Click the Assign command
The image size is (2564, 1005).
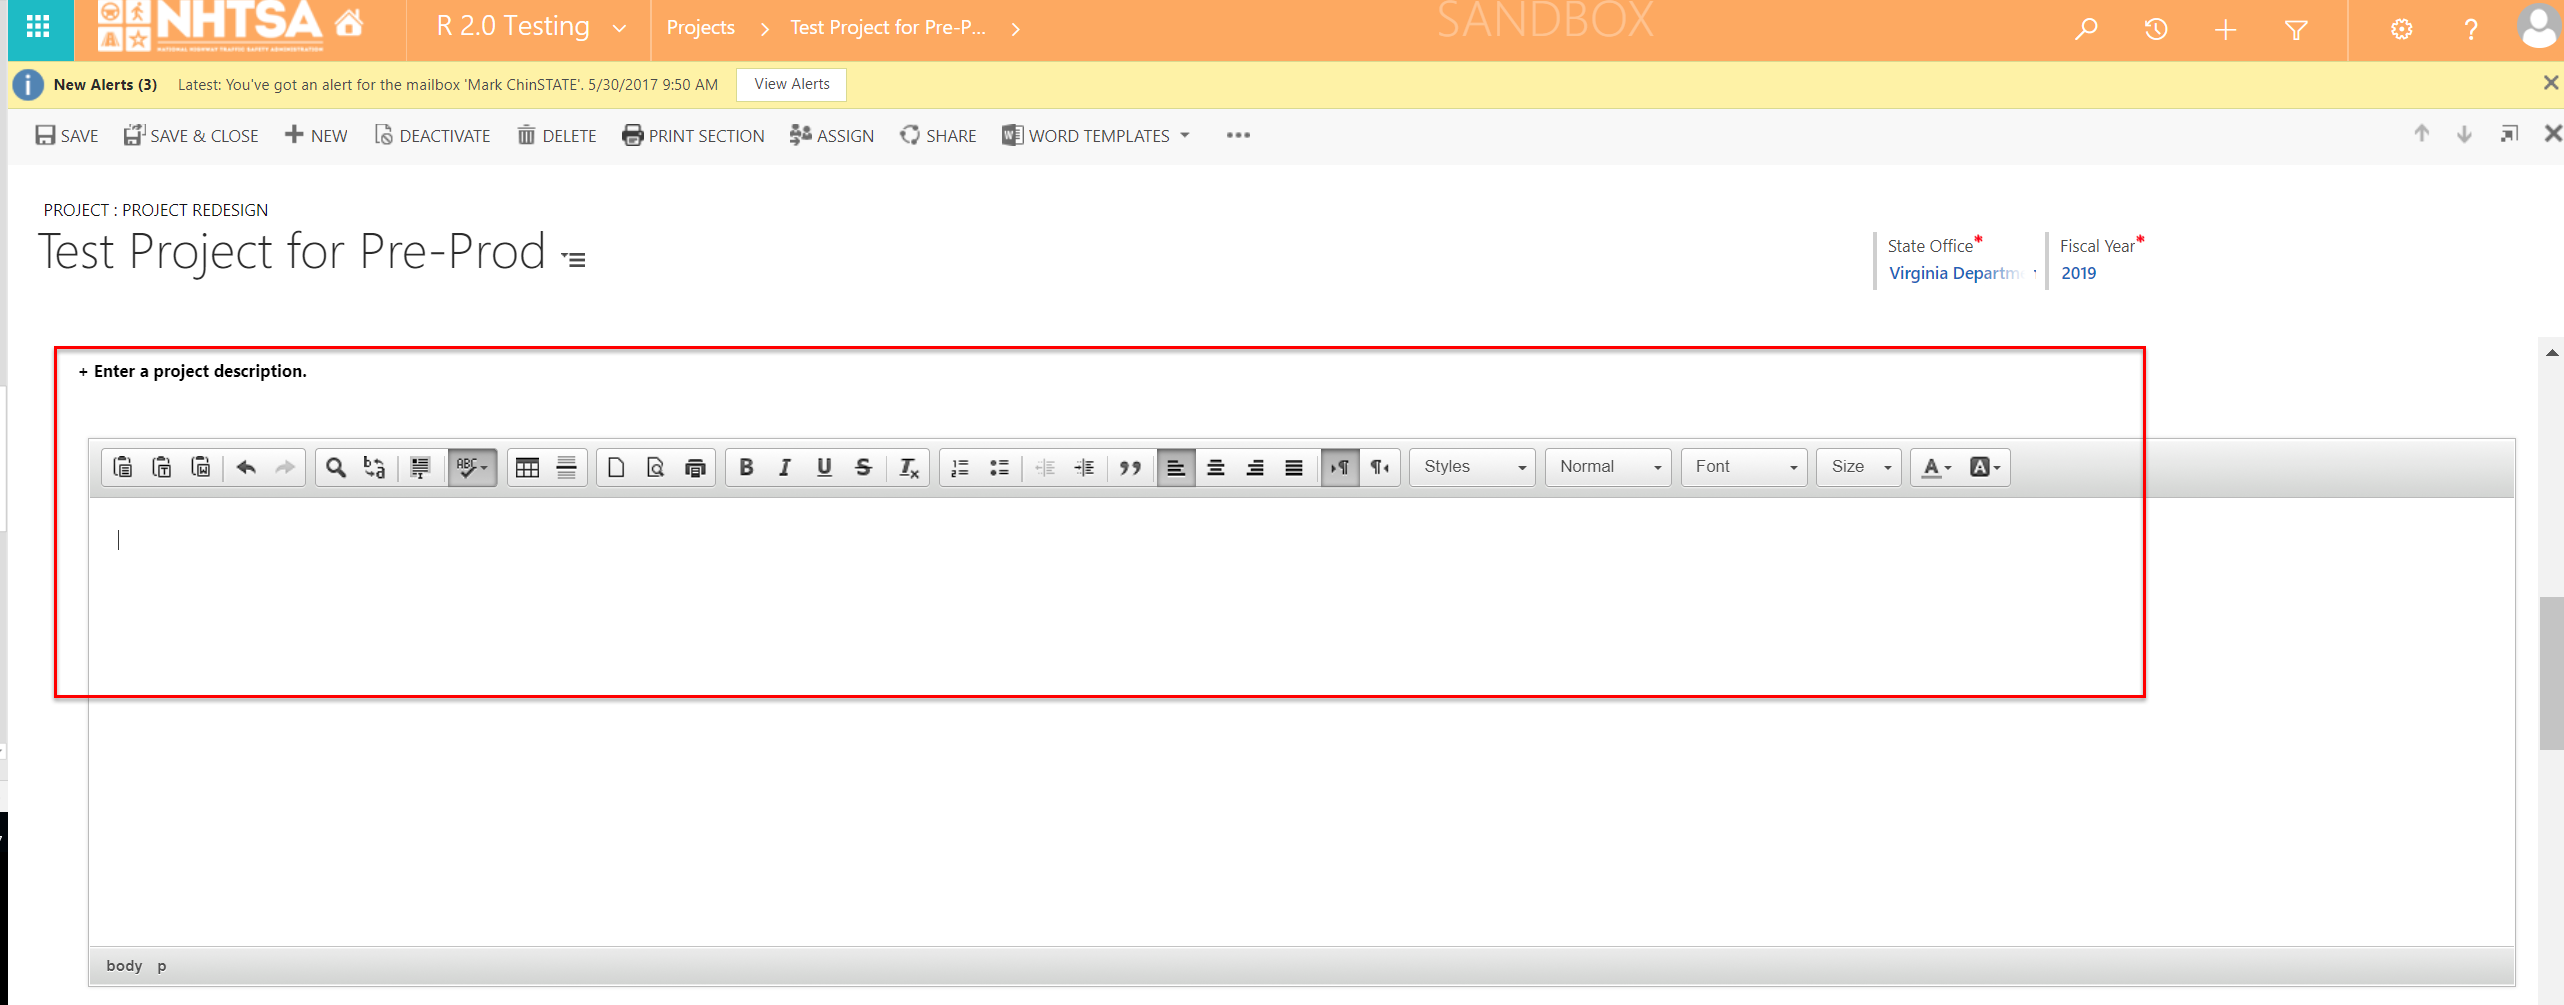pyautogui.click(x=832, y=136)
